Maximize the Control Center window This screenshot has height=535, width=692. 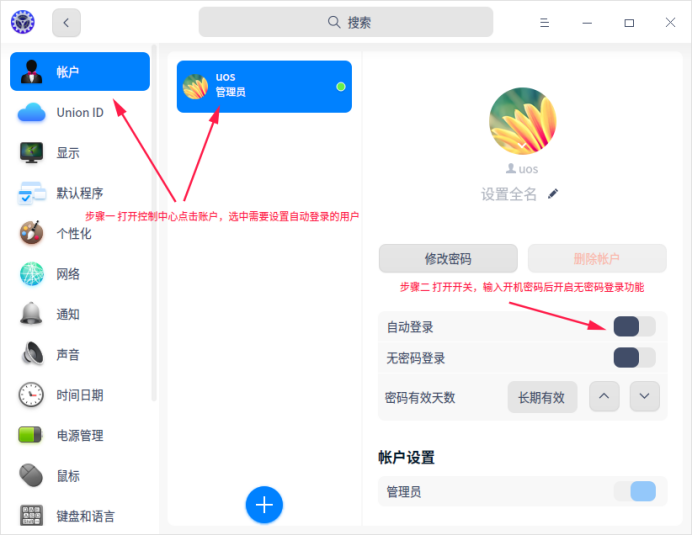(629, 23)
